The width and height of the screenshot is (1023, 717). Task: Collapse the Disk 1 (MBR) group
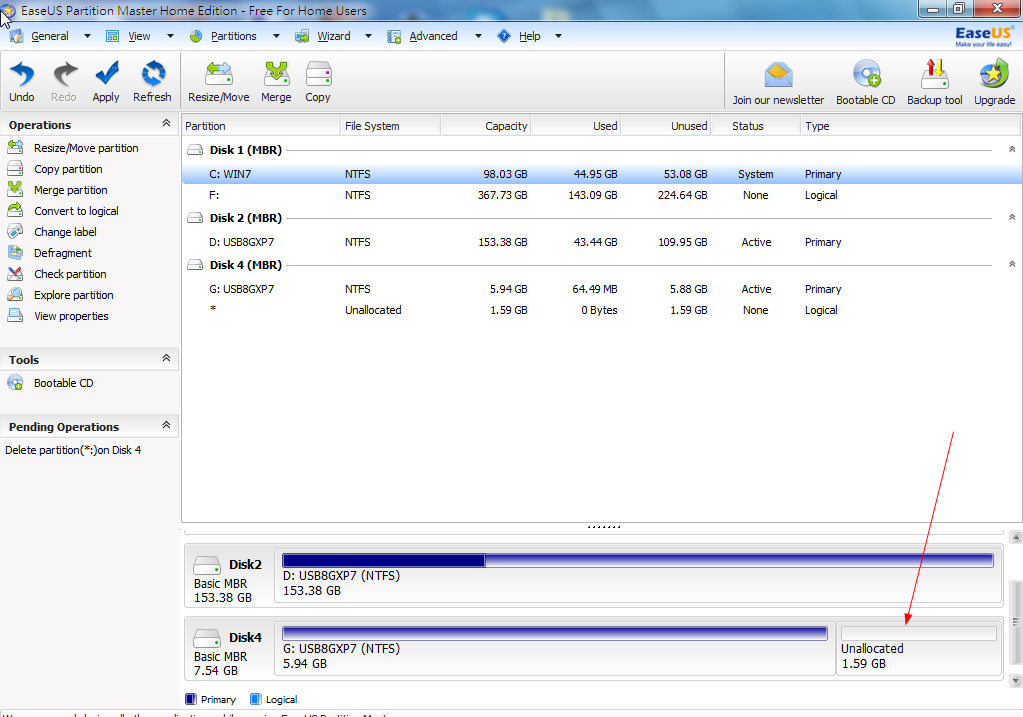click(x=1012, y=149)
